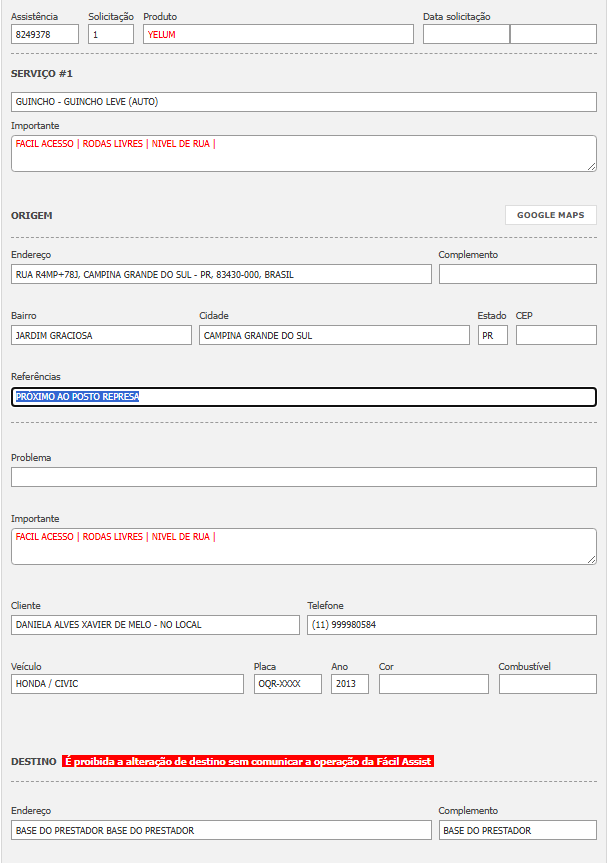Focus the Cidade field
This screenshot has width=613, height=863.
click(x=334, y=335)
